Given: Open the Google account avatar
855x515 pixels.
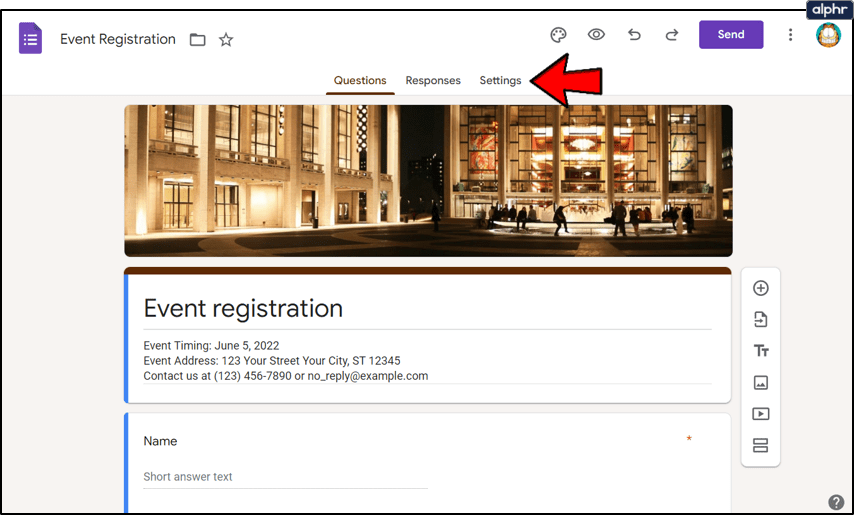Looking at the screenshot, I should click(x=828, y=36).
